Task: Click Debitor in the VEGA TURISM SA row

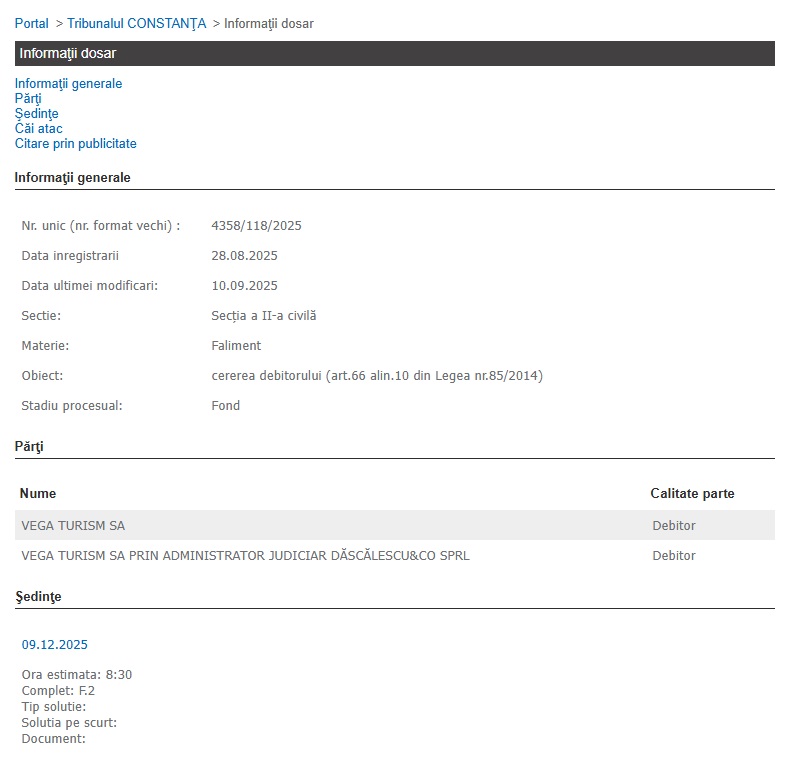Action: click(674, 526)
